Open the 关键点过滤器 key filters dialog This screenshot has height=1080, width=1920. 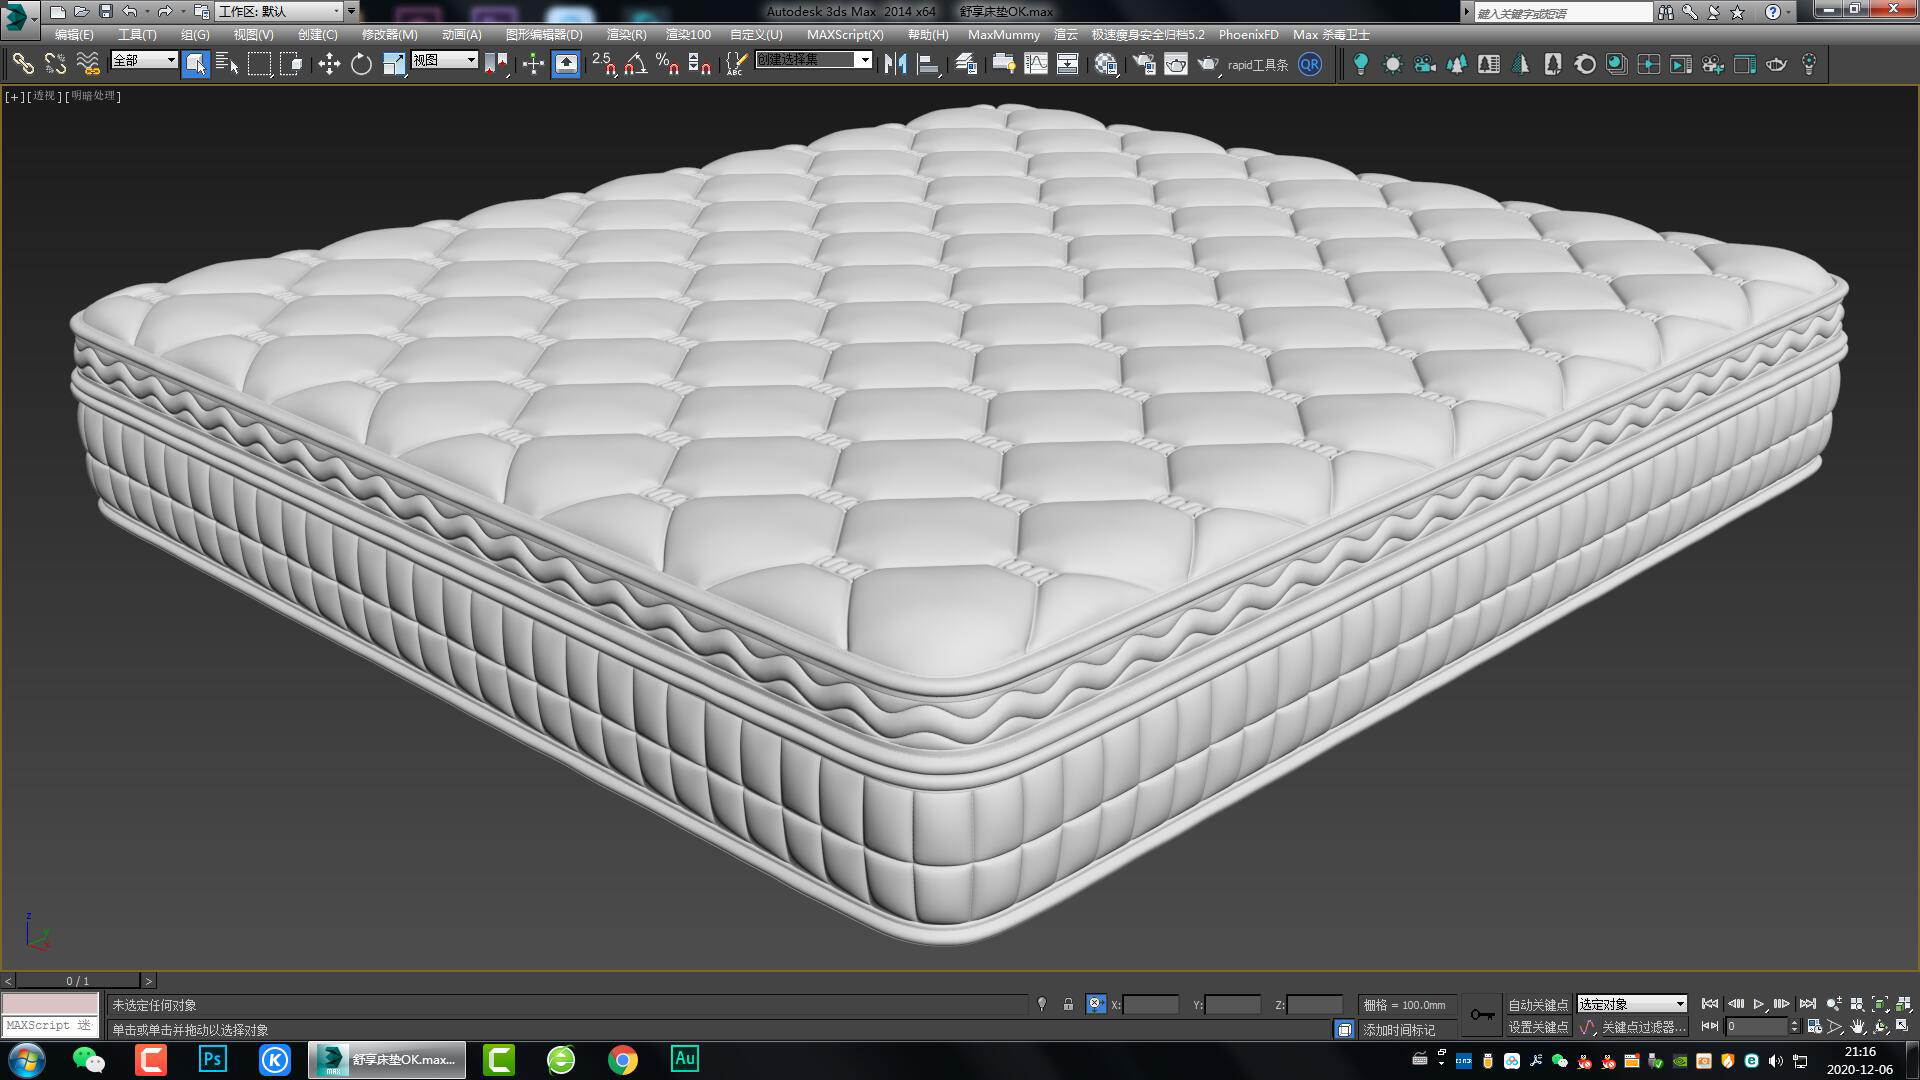coord(1645,1027)
